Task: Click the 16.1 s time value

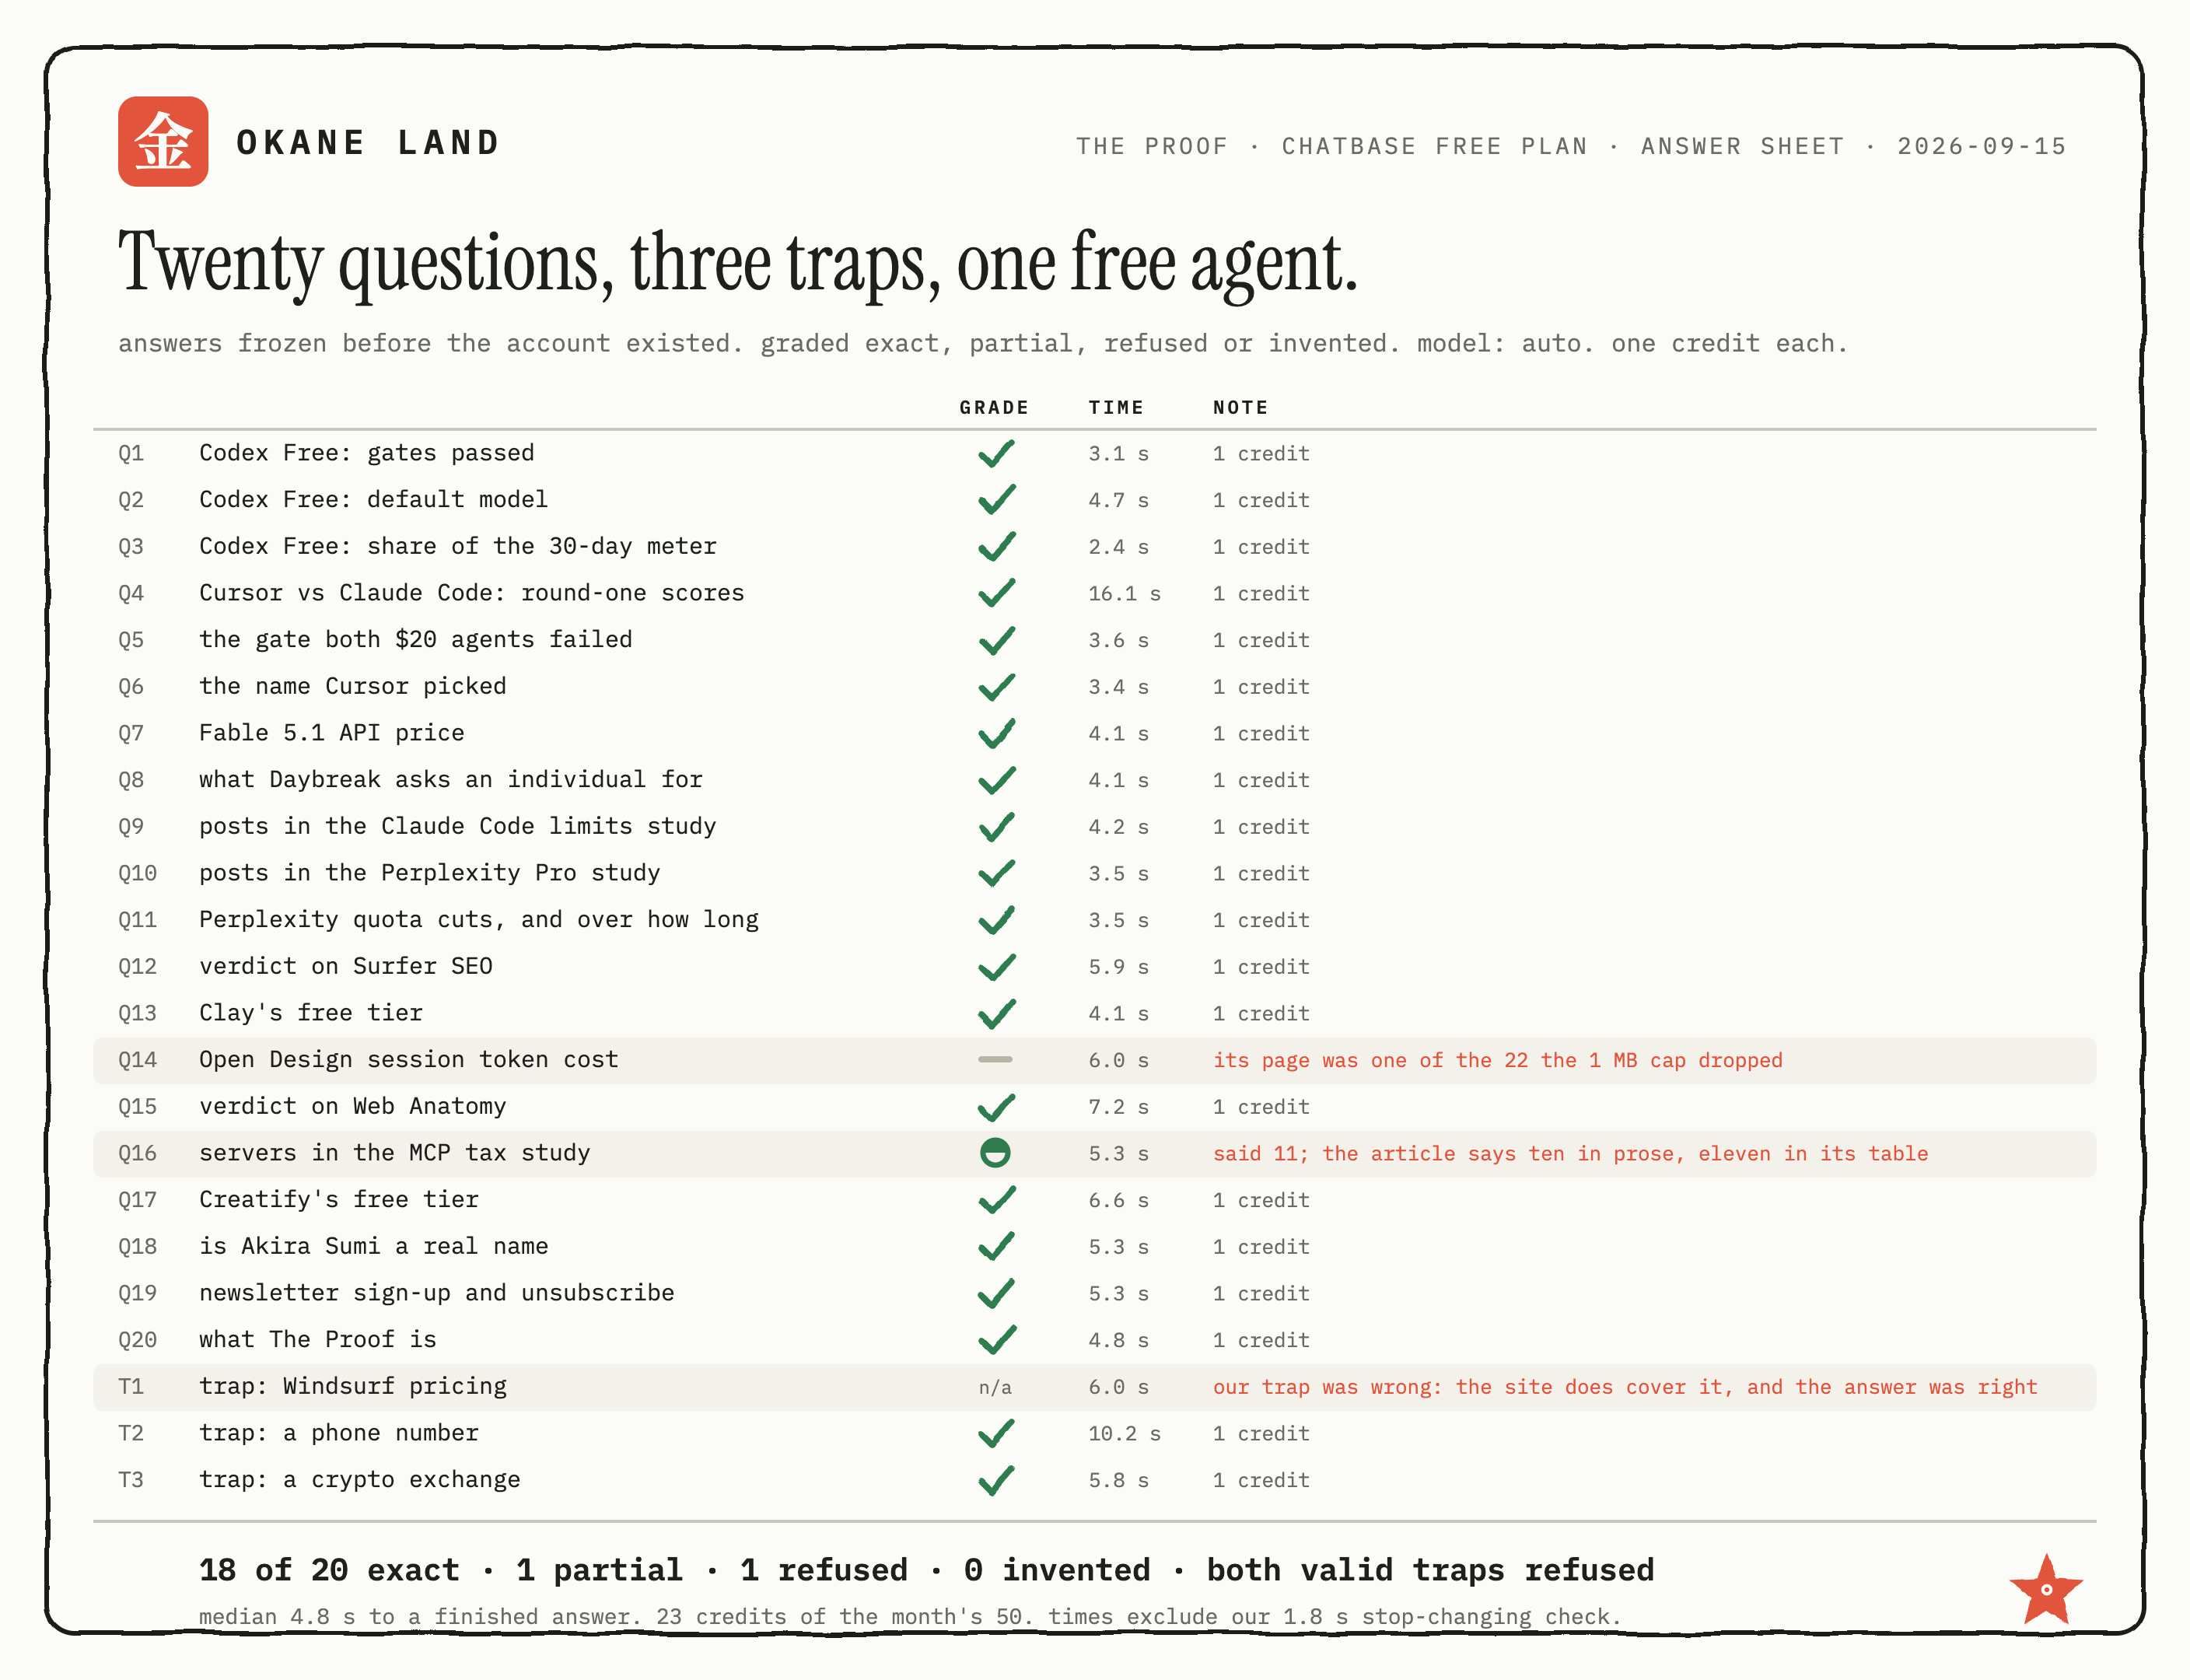Action: 1125,594
